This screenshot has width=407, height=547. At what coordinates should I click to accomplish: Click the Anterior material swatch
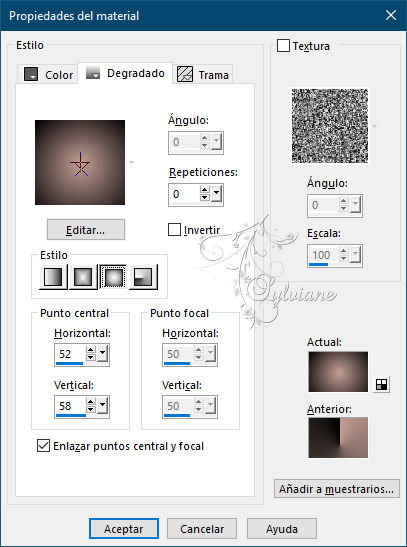point(338,437)
